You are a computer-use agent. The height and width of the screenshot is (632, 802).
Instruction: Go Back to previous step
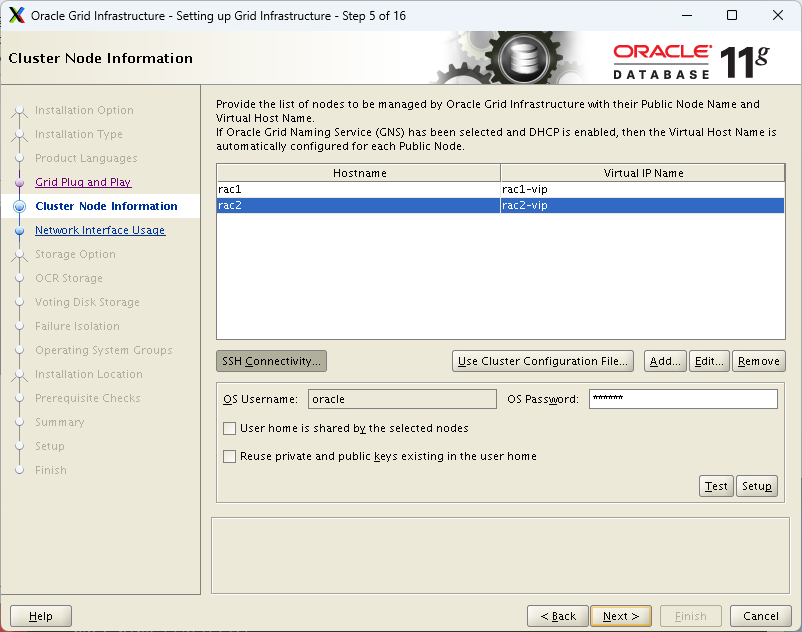pos(558,616)
